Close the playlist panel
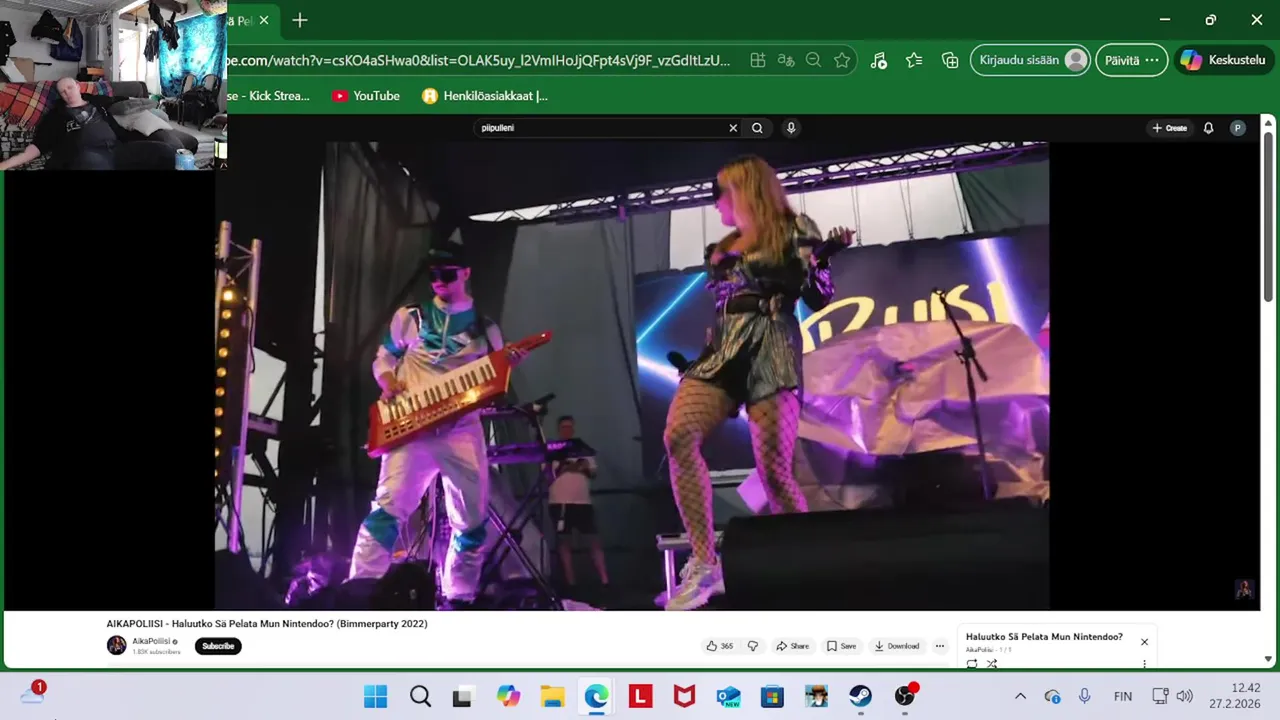This screenshot has width=1280, height=720. coord(1144,642)
